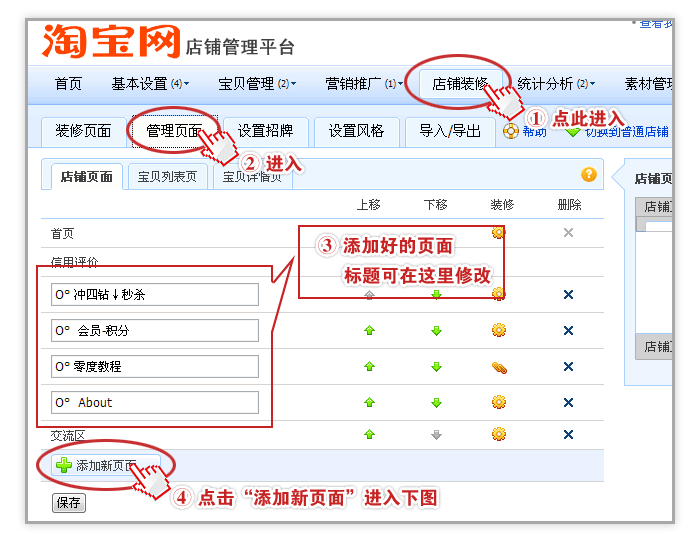
Task: Move About page up
Action: [369, 402]
